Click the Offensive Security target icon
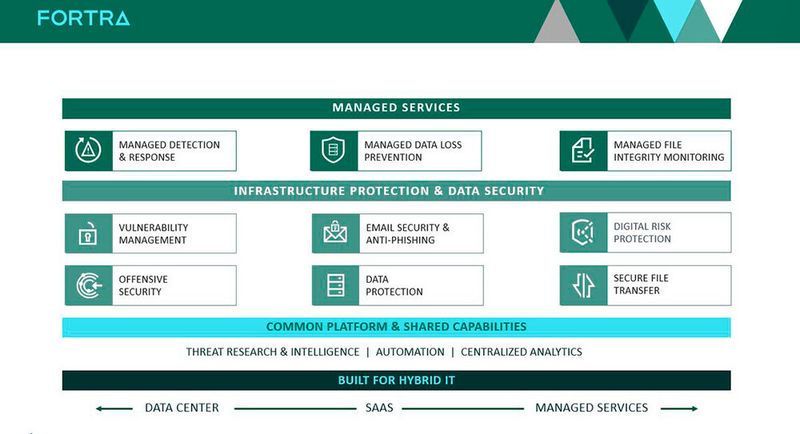This screenshot has height=434, width=800. pos(88,286)
